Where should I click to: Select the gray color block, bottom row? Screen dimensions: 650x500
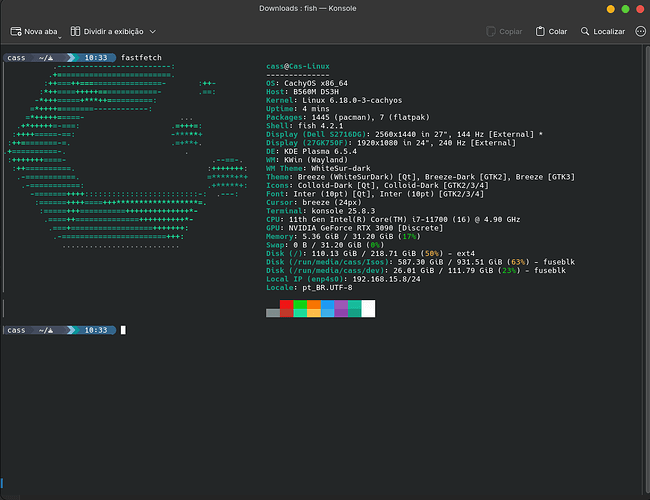tap(273, 313)
